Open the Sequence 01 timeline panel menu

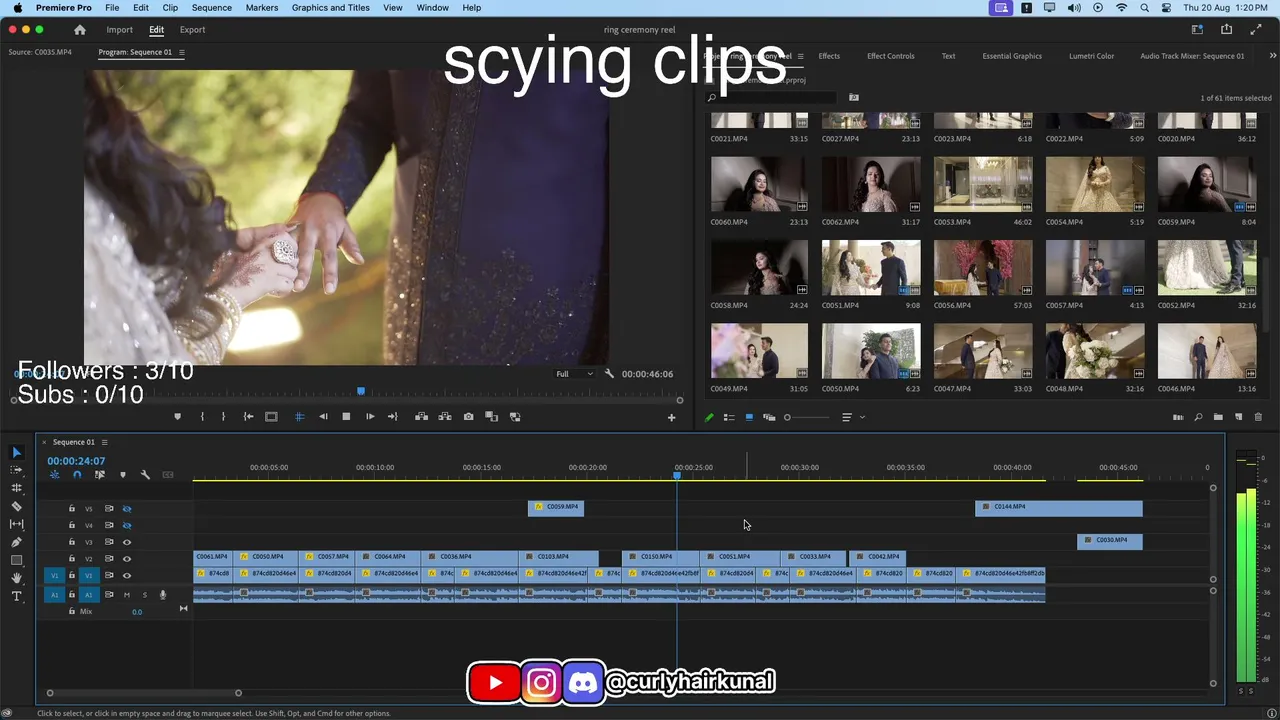(x=104, y=442)
